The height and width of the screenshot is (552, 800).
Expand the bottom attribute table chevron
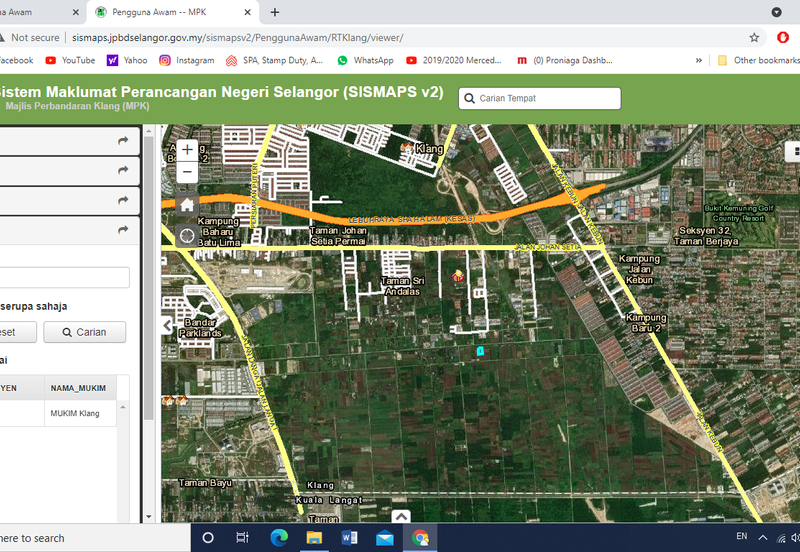[x=401, y=517]
